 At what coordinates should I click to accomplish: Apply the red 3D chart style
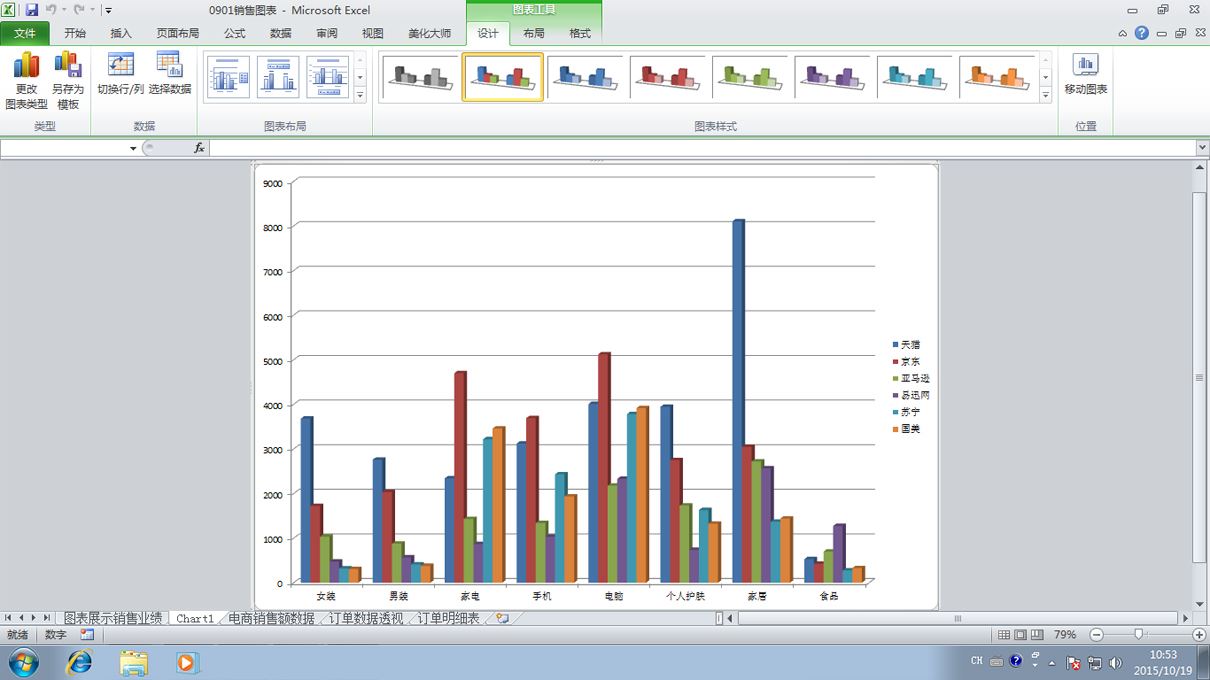pos(667,77)
